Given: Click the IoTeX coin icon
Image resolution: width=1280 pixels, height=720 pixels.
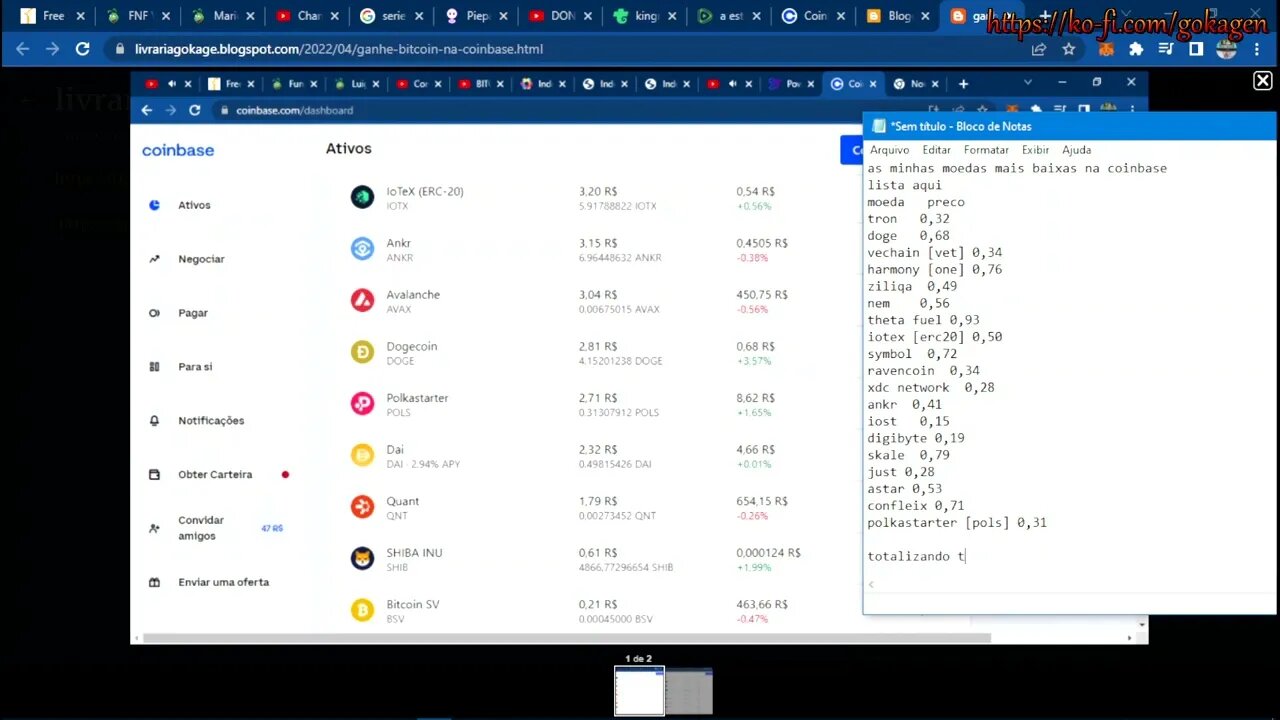Looking at the screenshot, I should click(362, 197).
